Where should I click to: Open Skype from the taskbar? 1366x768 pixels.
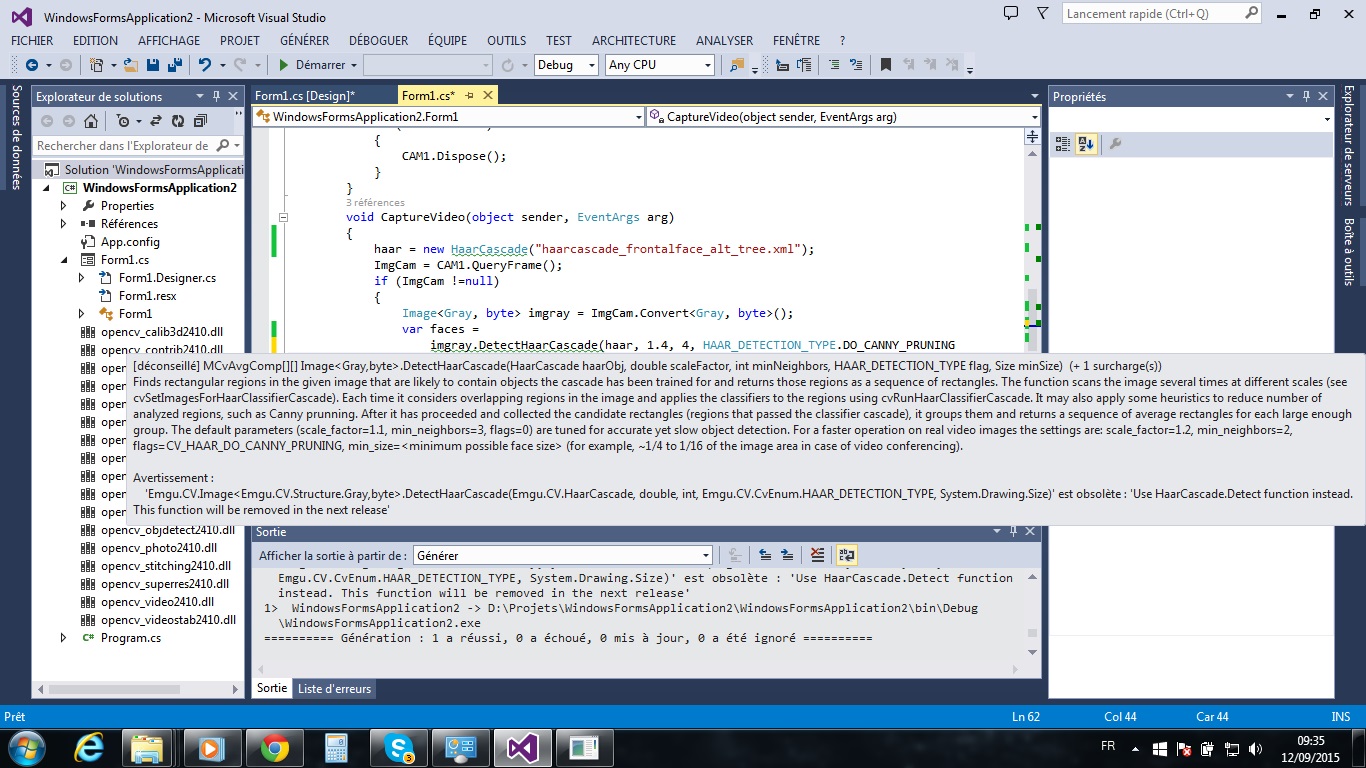point(400,748)
